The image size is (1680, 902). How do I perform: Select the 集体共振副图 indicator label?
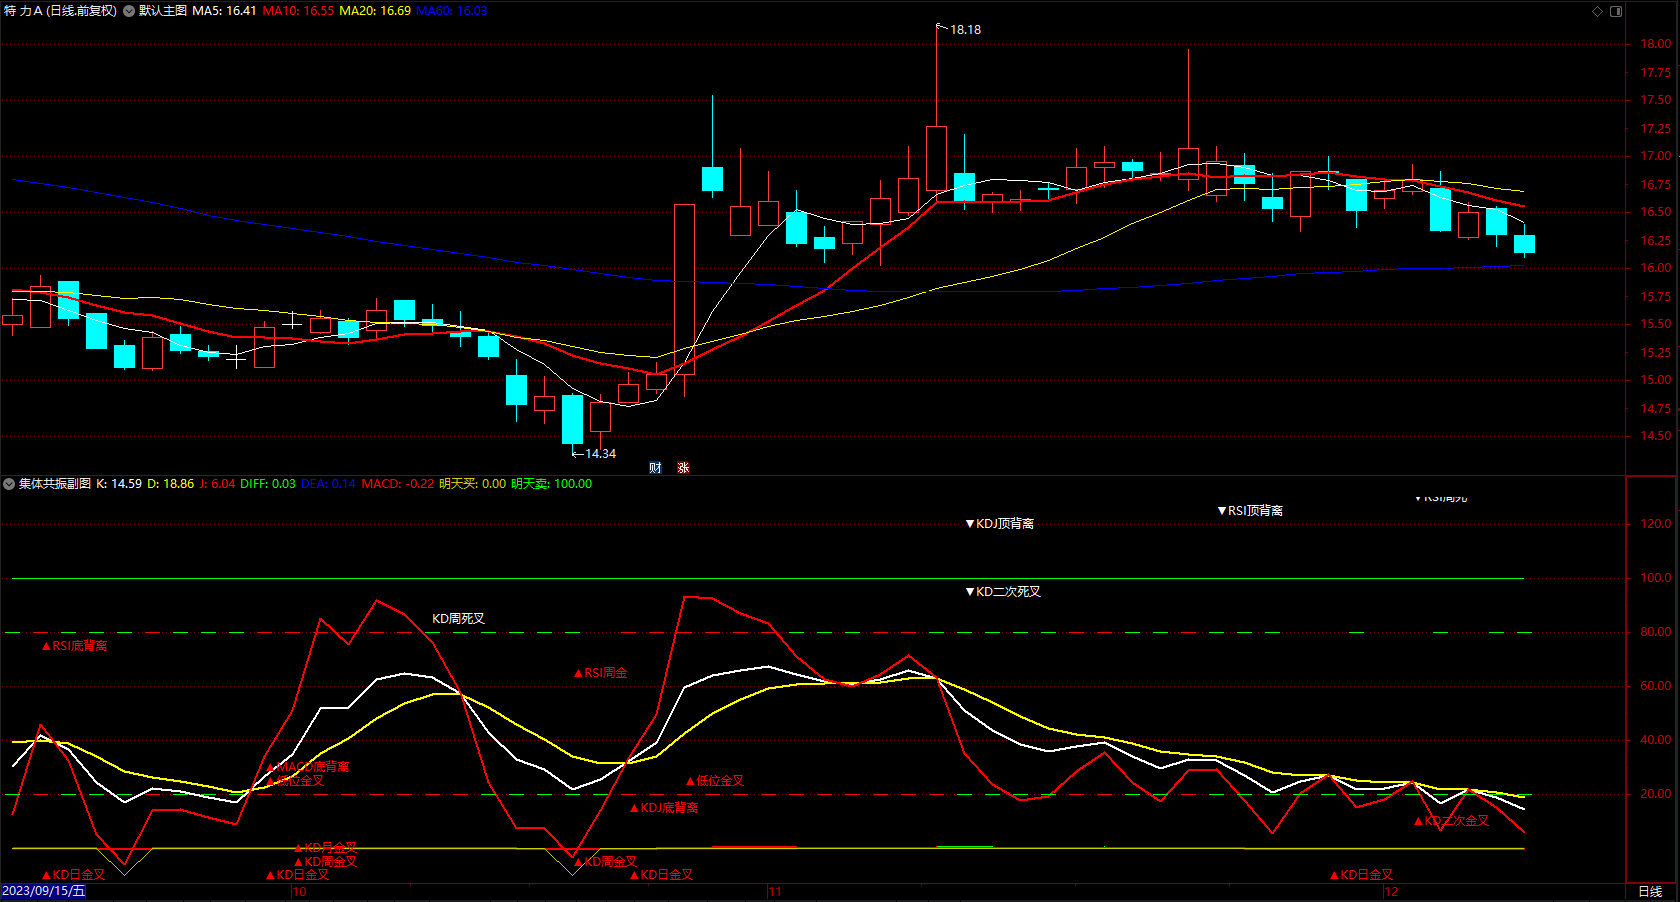(55, 484)
